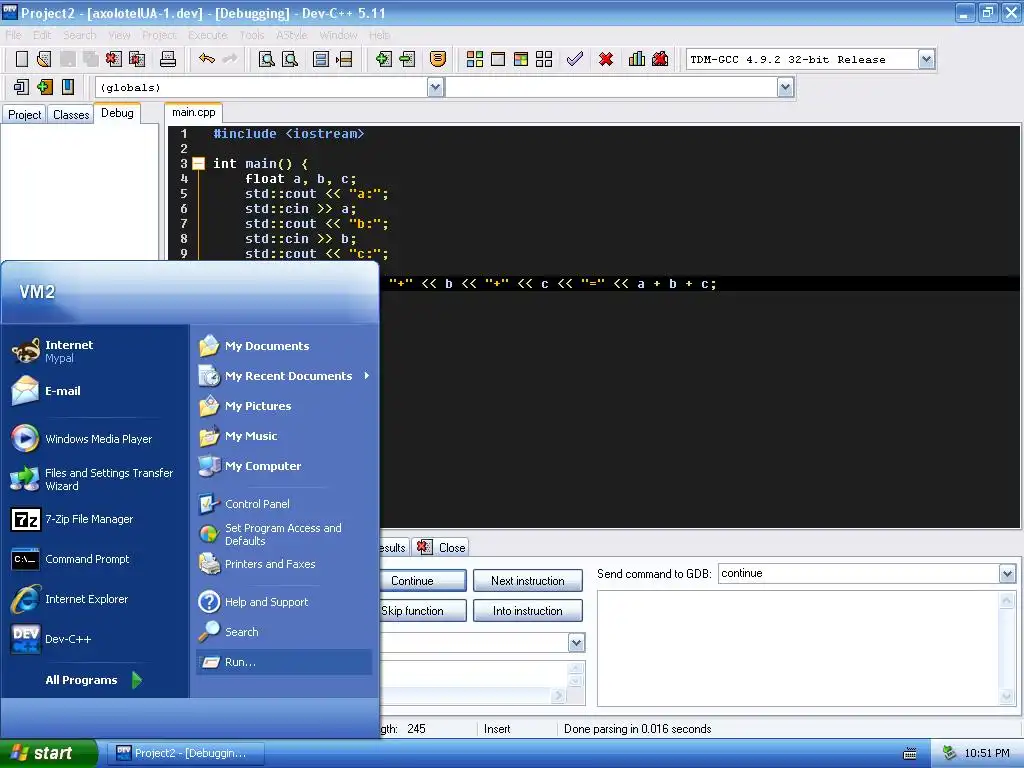Open the AStyle menu
The height and width of the screenshot is (768, 1024).
pyautogui.click(x=291, y=35)
